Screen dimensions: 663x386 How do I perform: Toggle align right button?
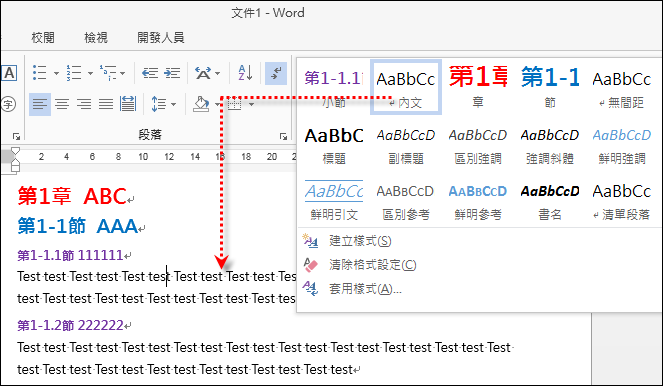tap(84, 104)
